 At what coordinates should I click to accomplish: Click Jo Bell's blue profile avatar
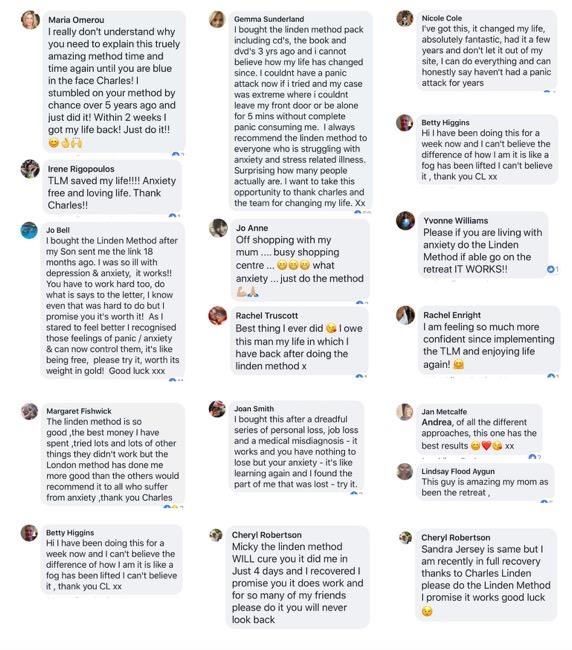[x=29, y=230]
